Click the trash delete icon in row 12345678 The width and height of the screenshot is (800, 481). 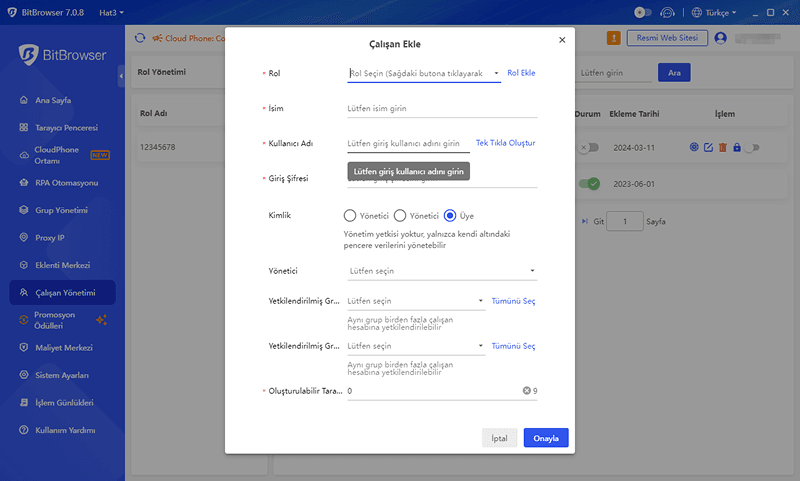tap(722, 148)
